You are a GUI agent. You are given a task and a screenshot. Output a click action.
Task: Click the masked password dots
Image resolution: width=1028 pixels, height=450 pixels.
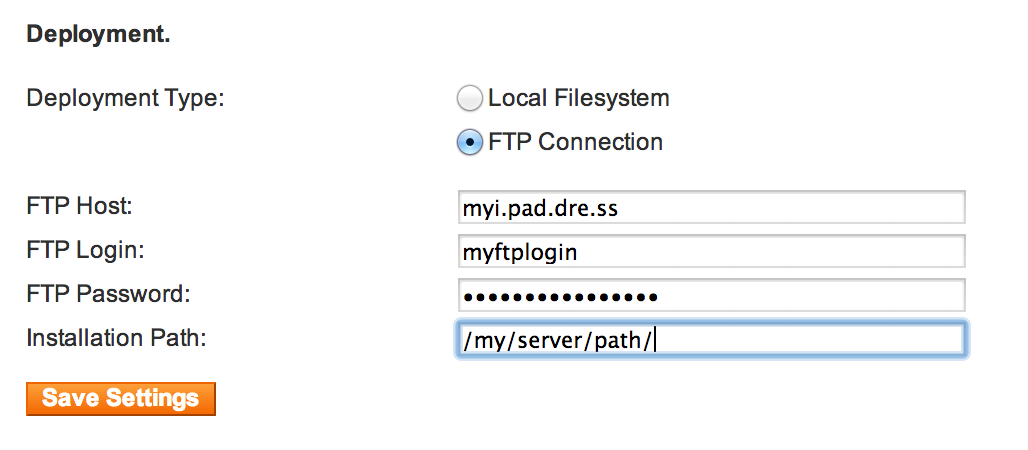pyautogui.click(x=560, y=296)
